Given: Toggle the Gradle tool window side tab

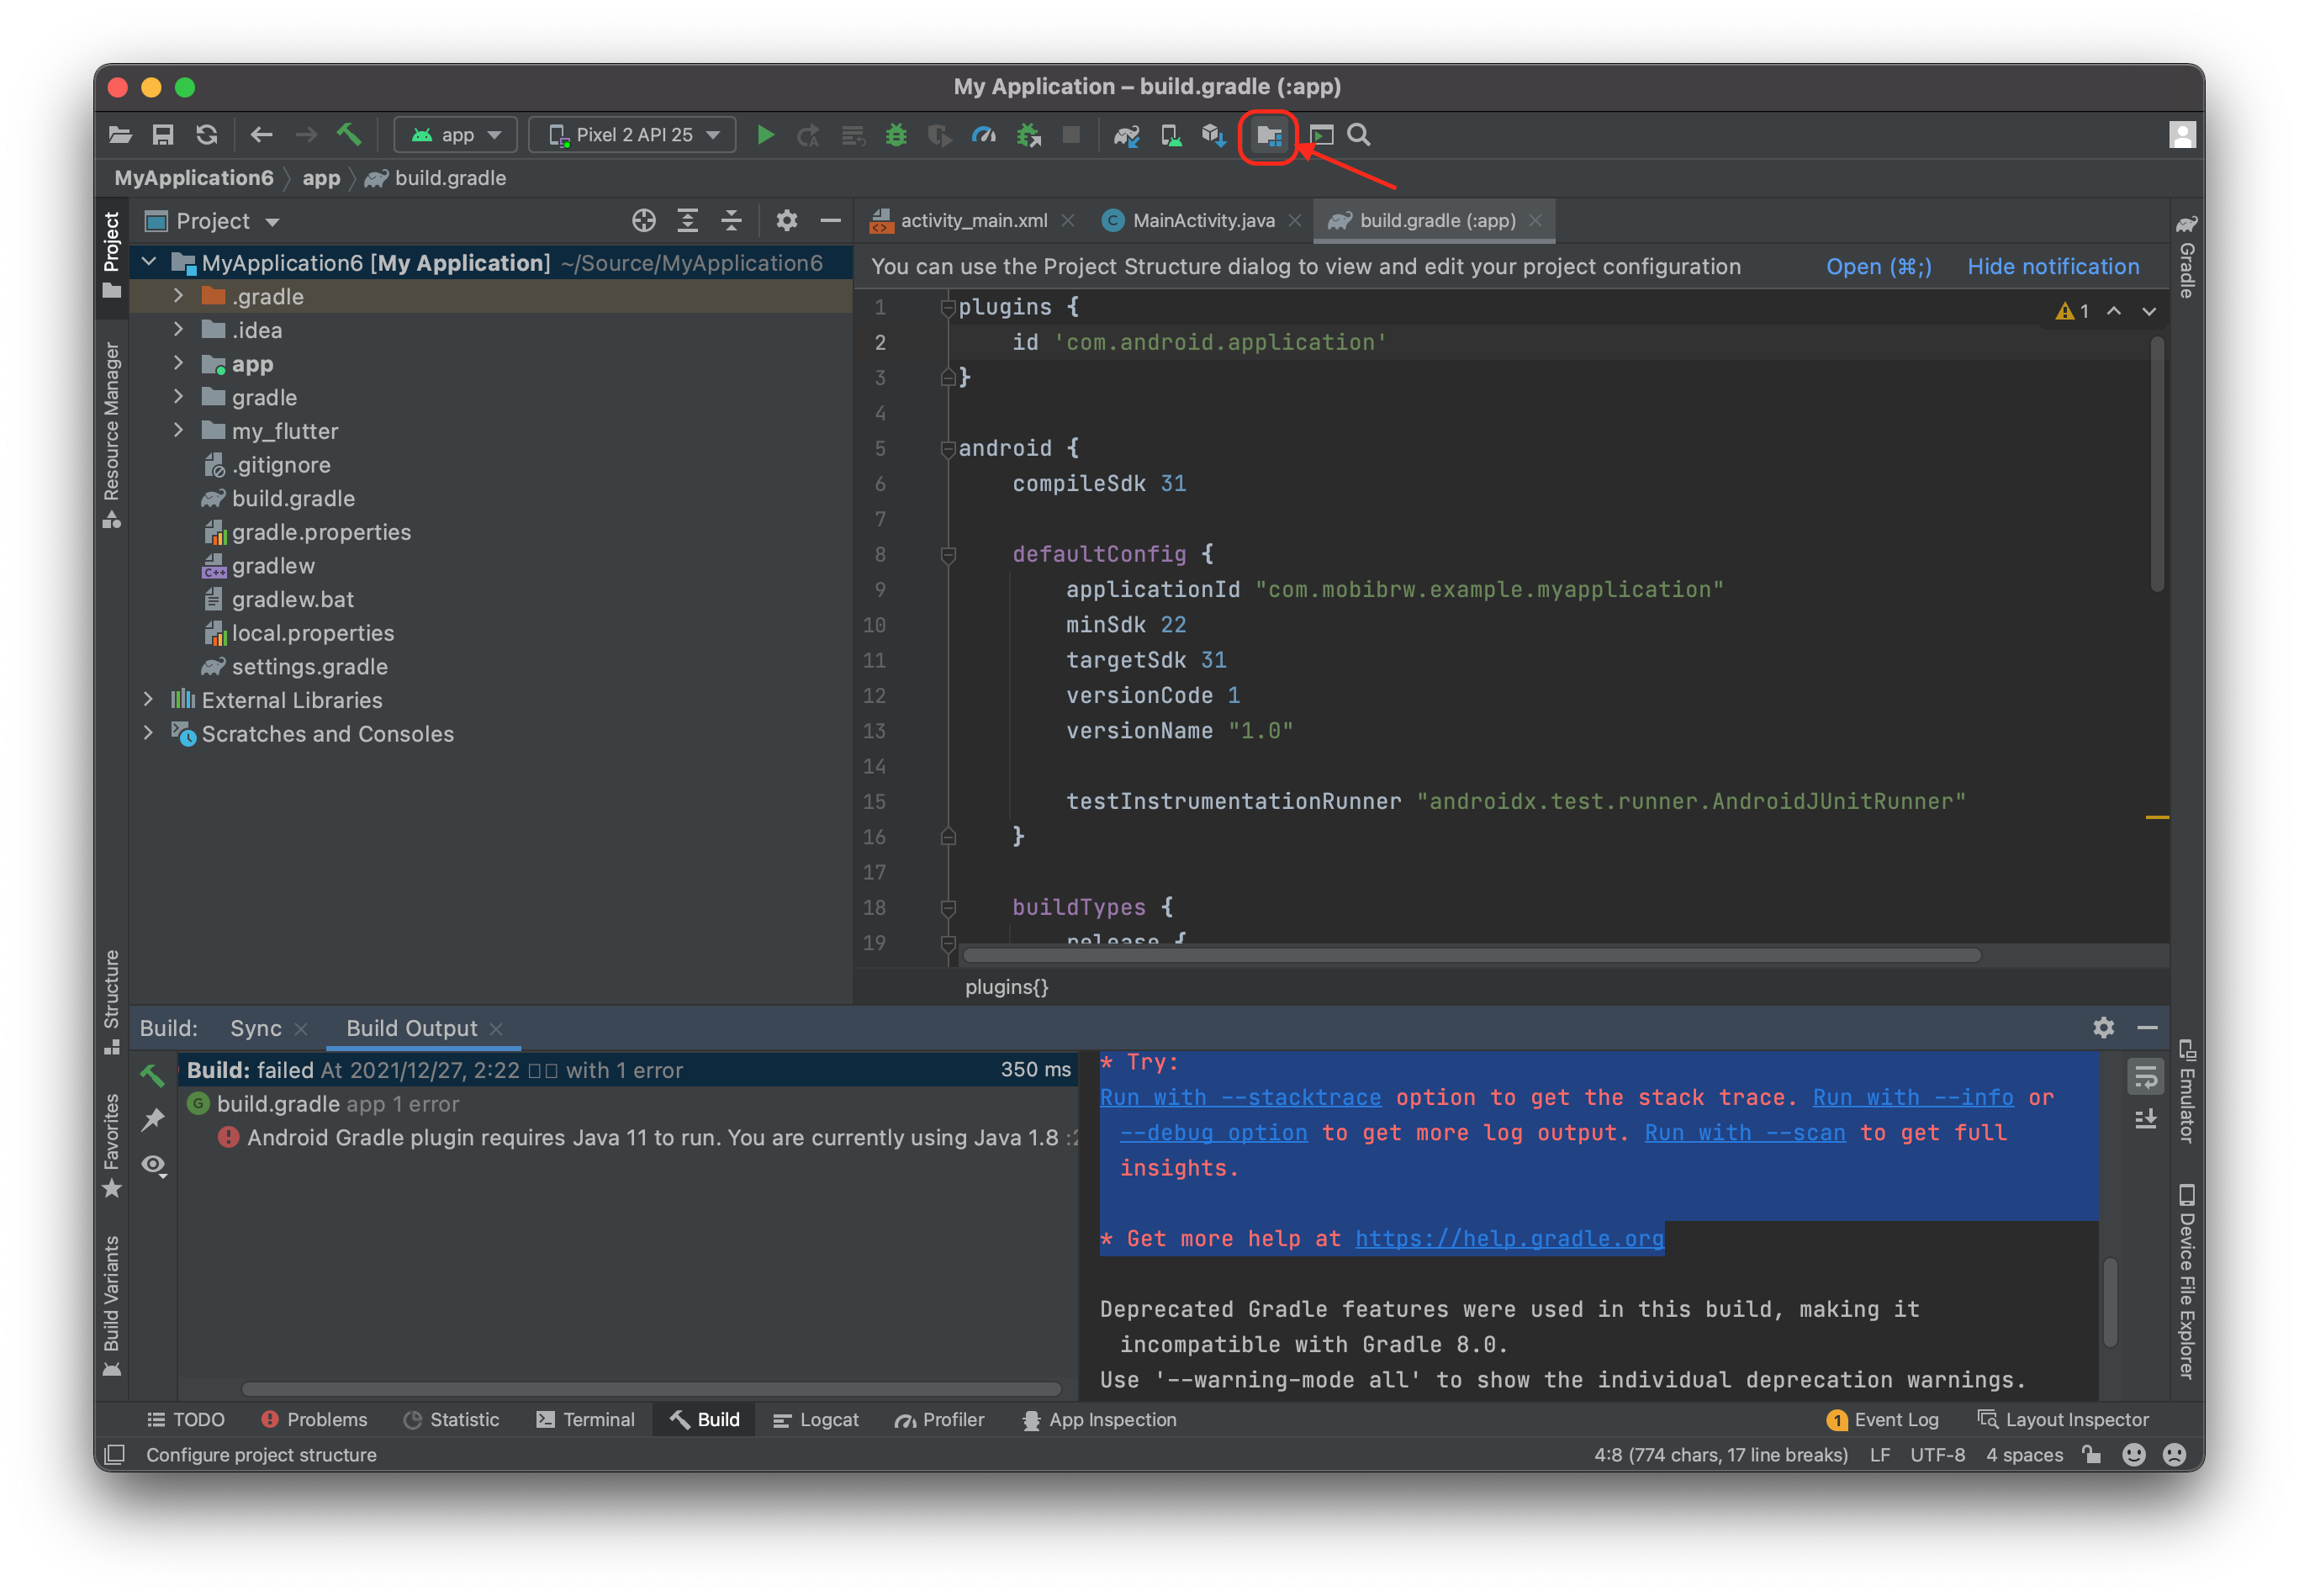Looking at the screenshot, I should click(2187, 256).
